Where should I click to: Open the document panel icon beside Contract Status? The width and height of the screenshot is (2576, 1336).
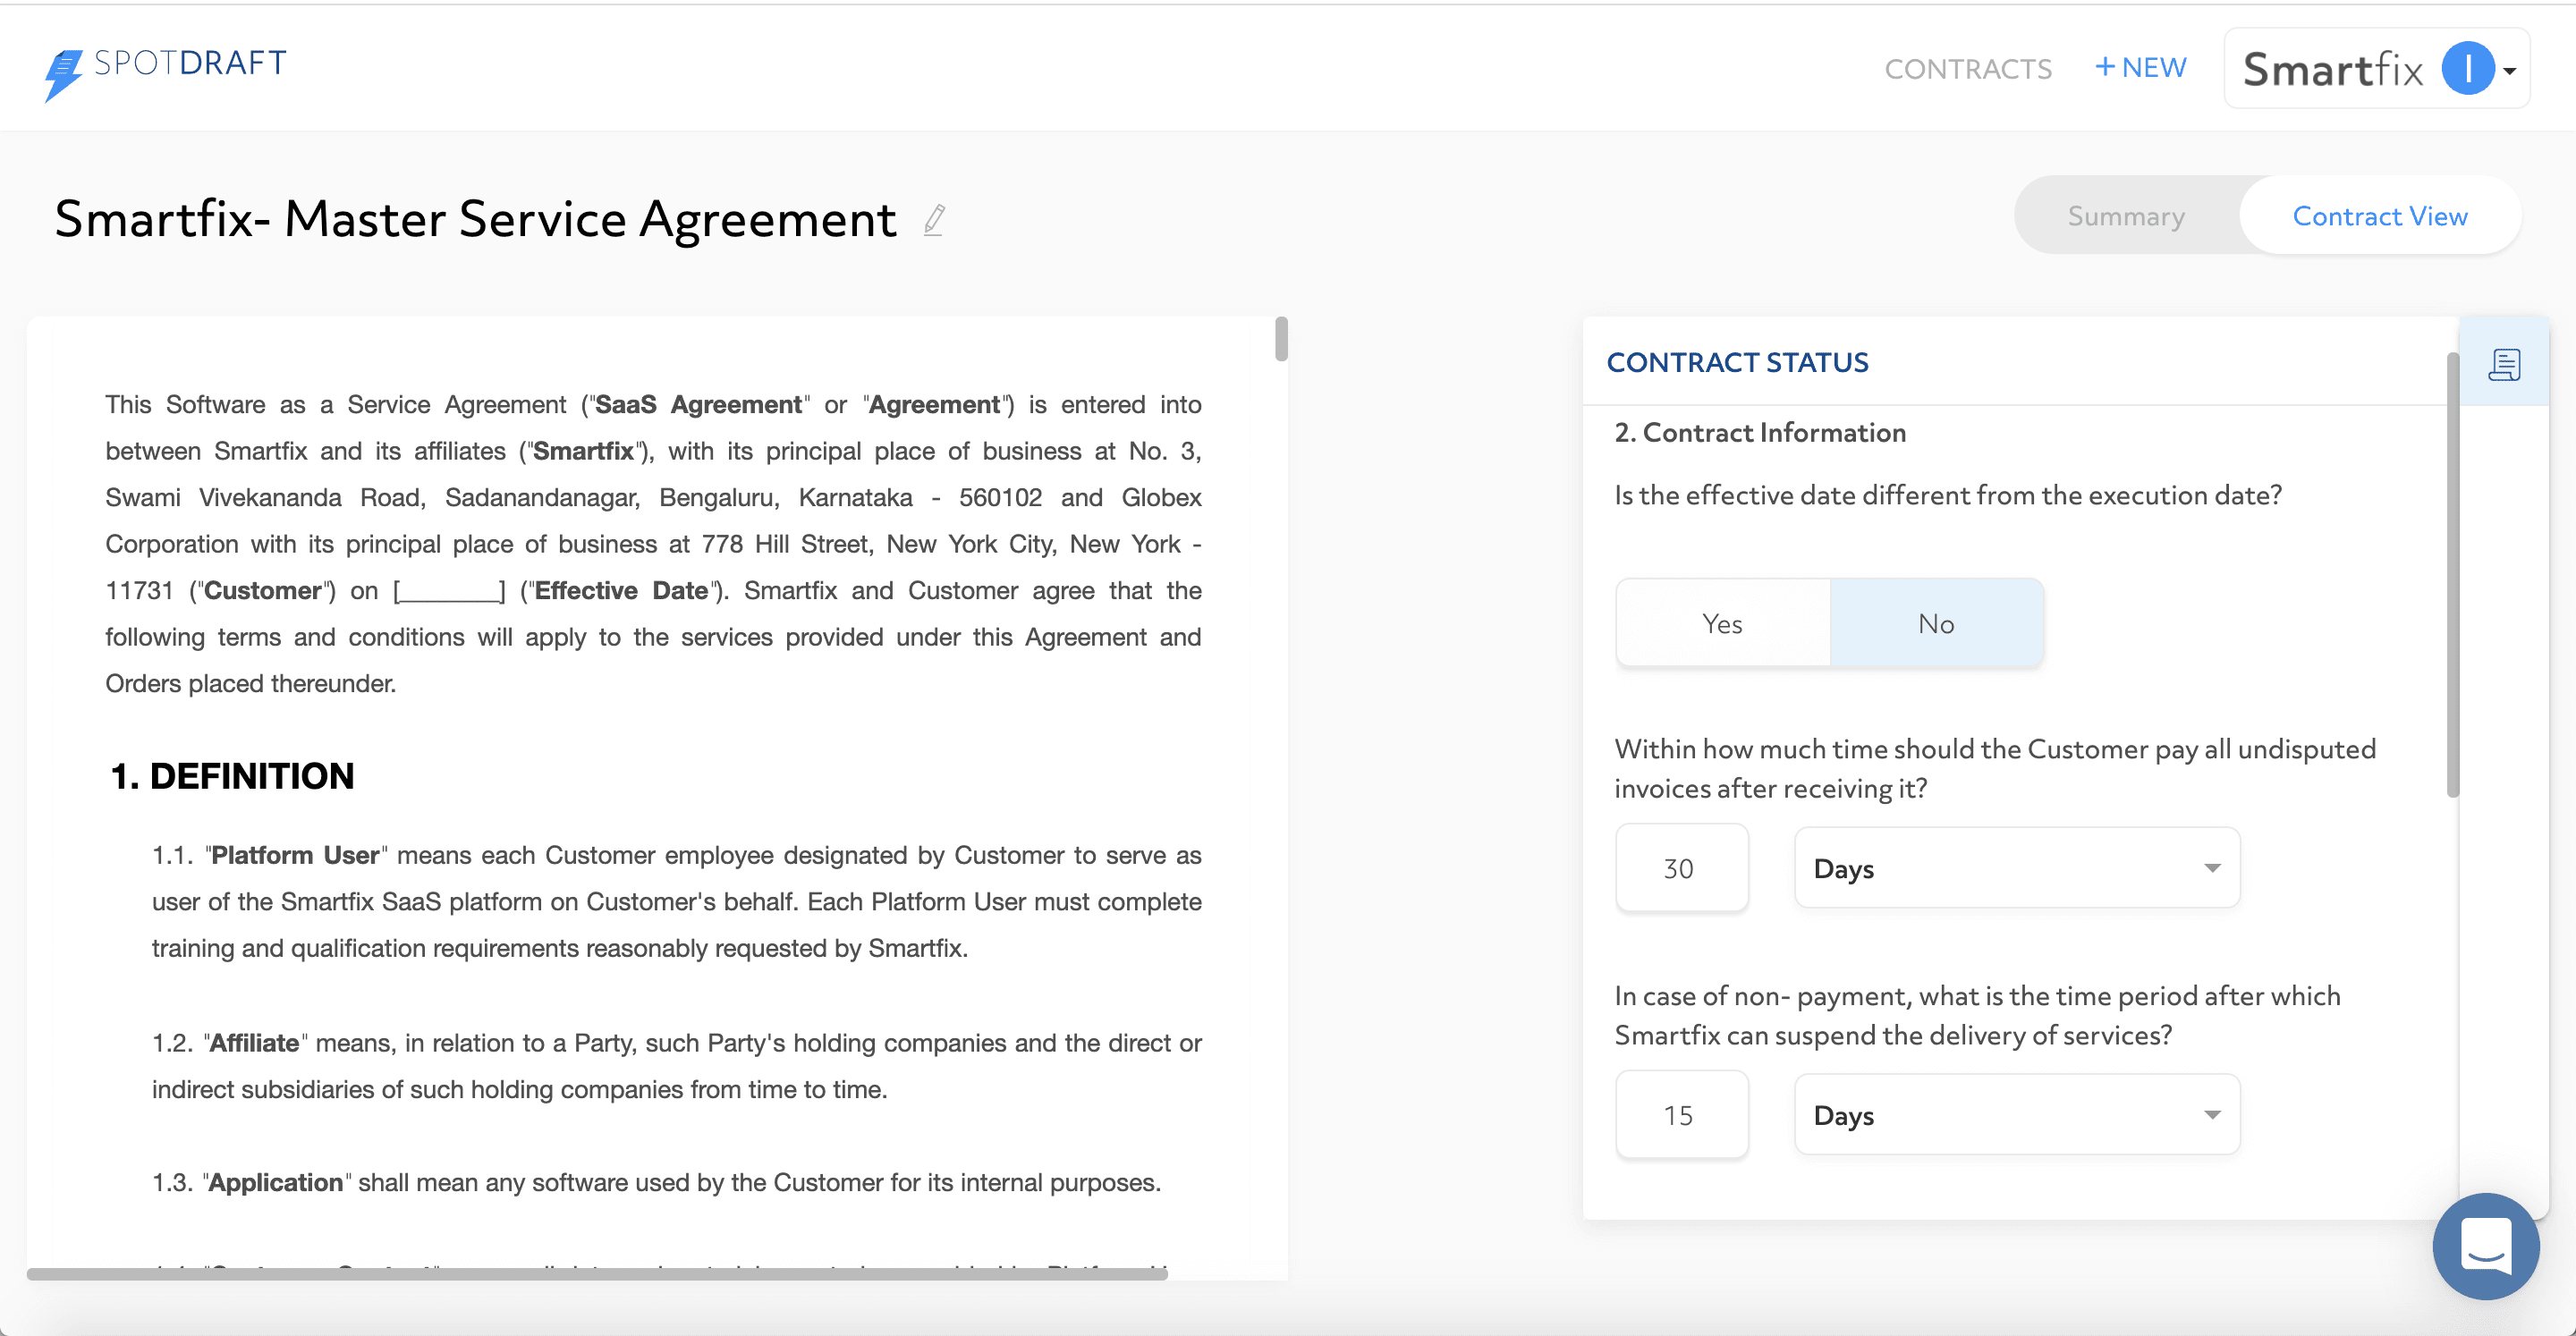click(2504, 363)
